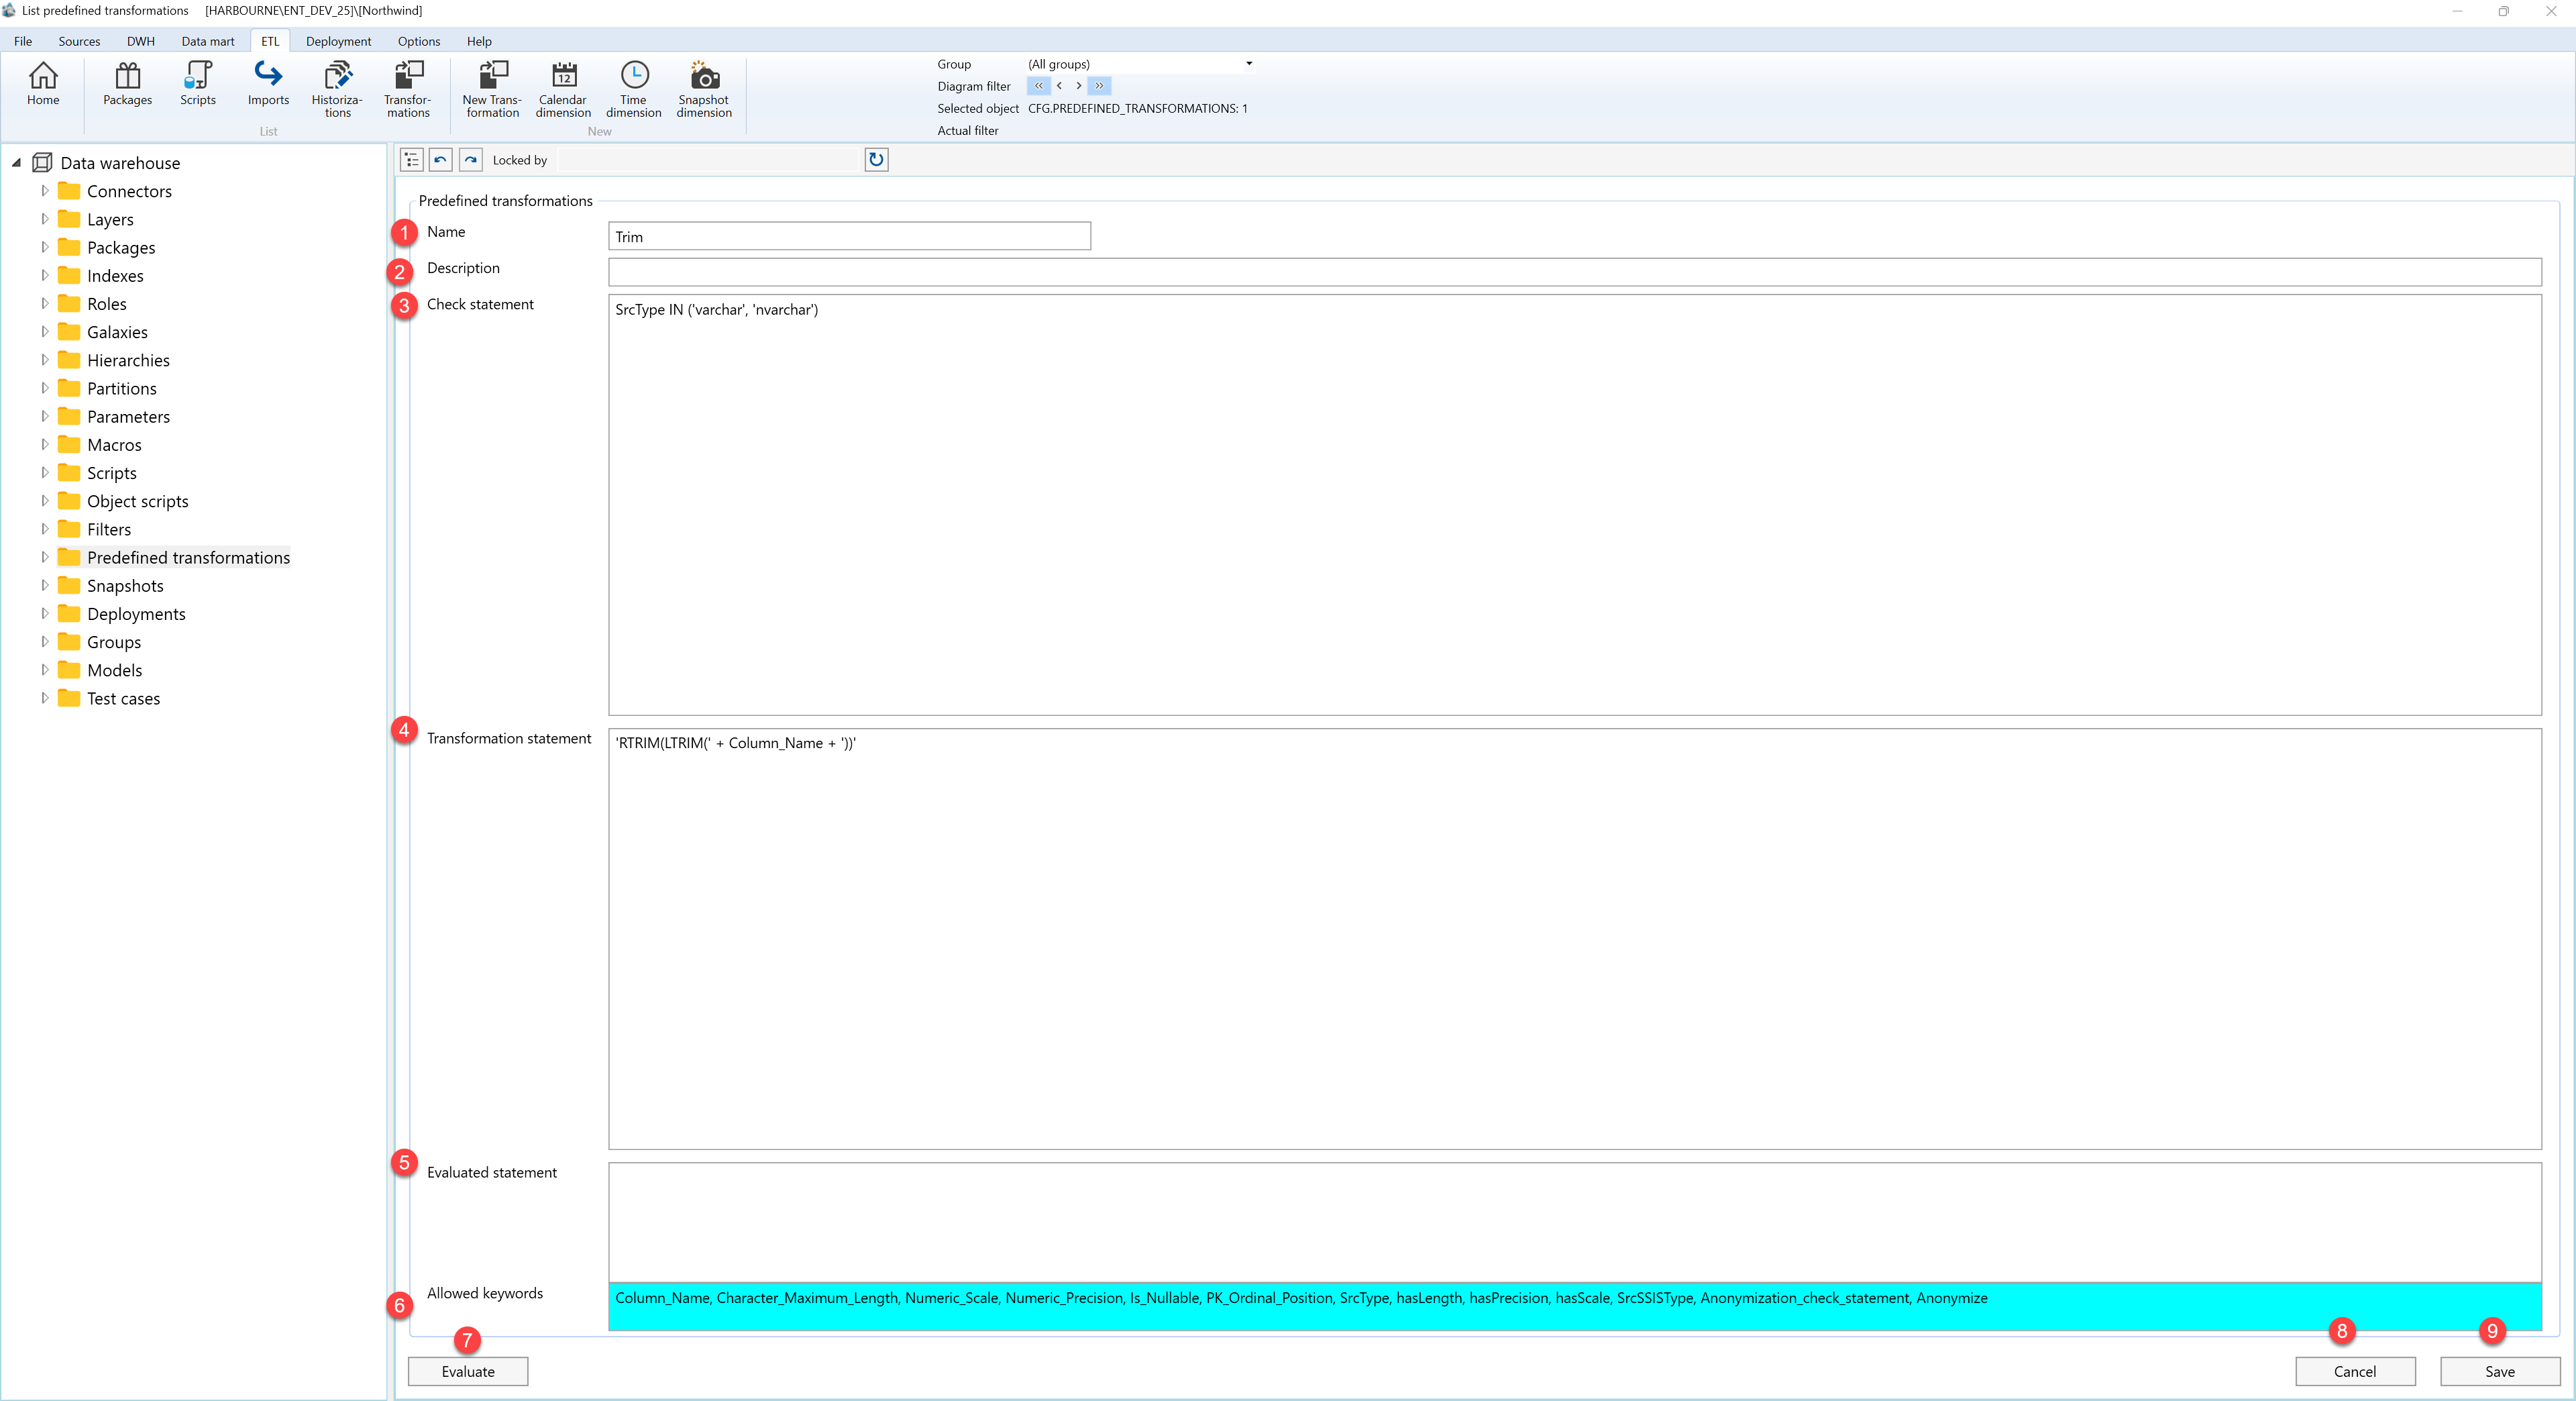The image size is (2576, 1401).
Task: Click the refresh icon next to Locked by
Action: 876,160
